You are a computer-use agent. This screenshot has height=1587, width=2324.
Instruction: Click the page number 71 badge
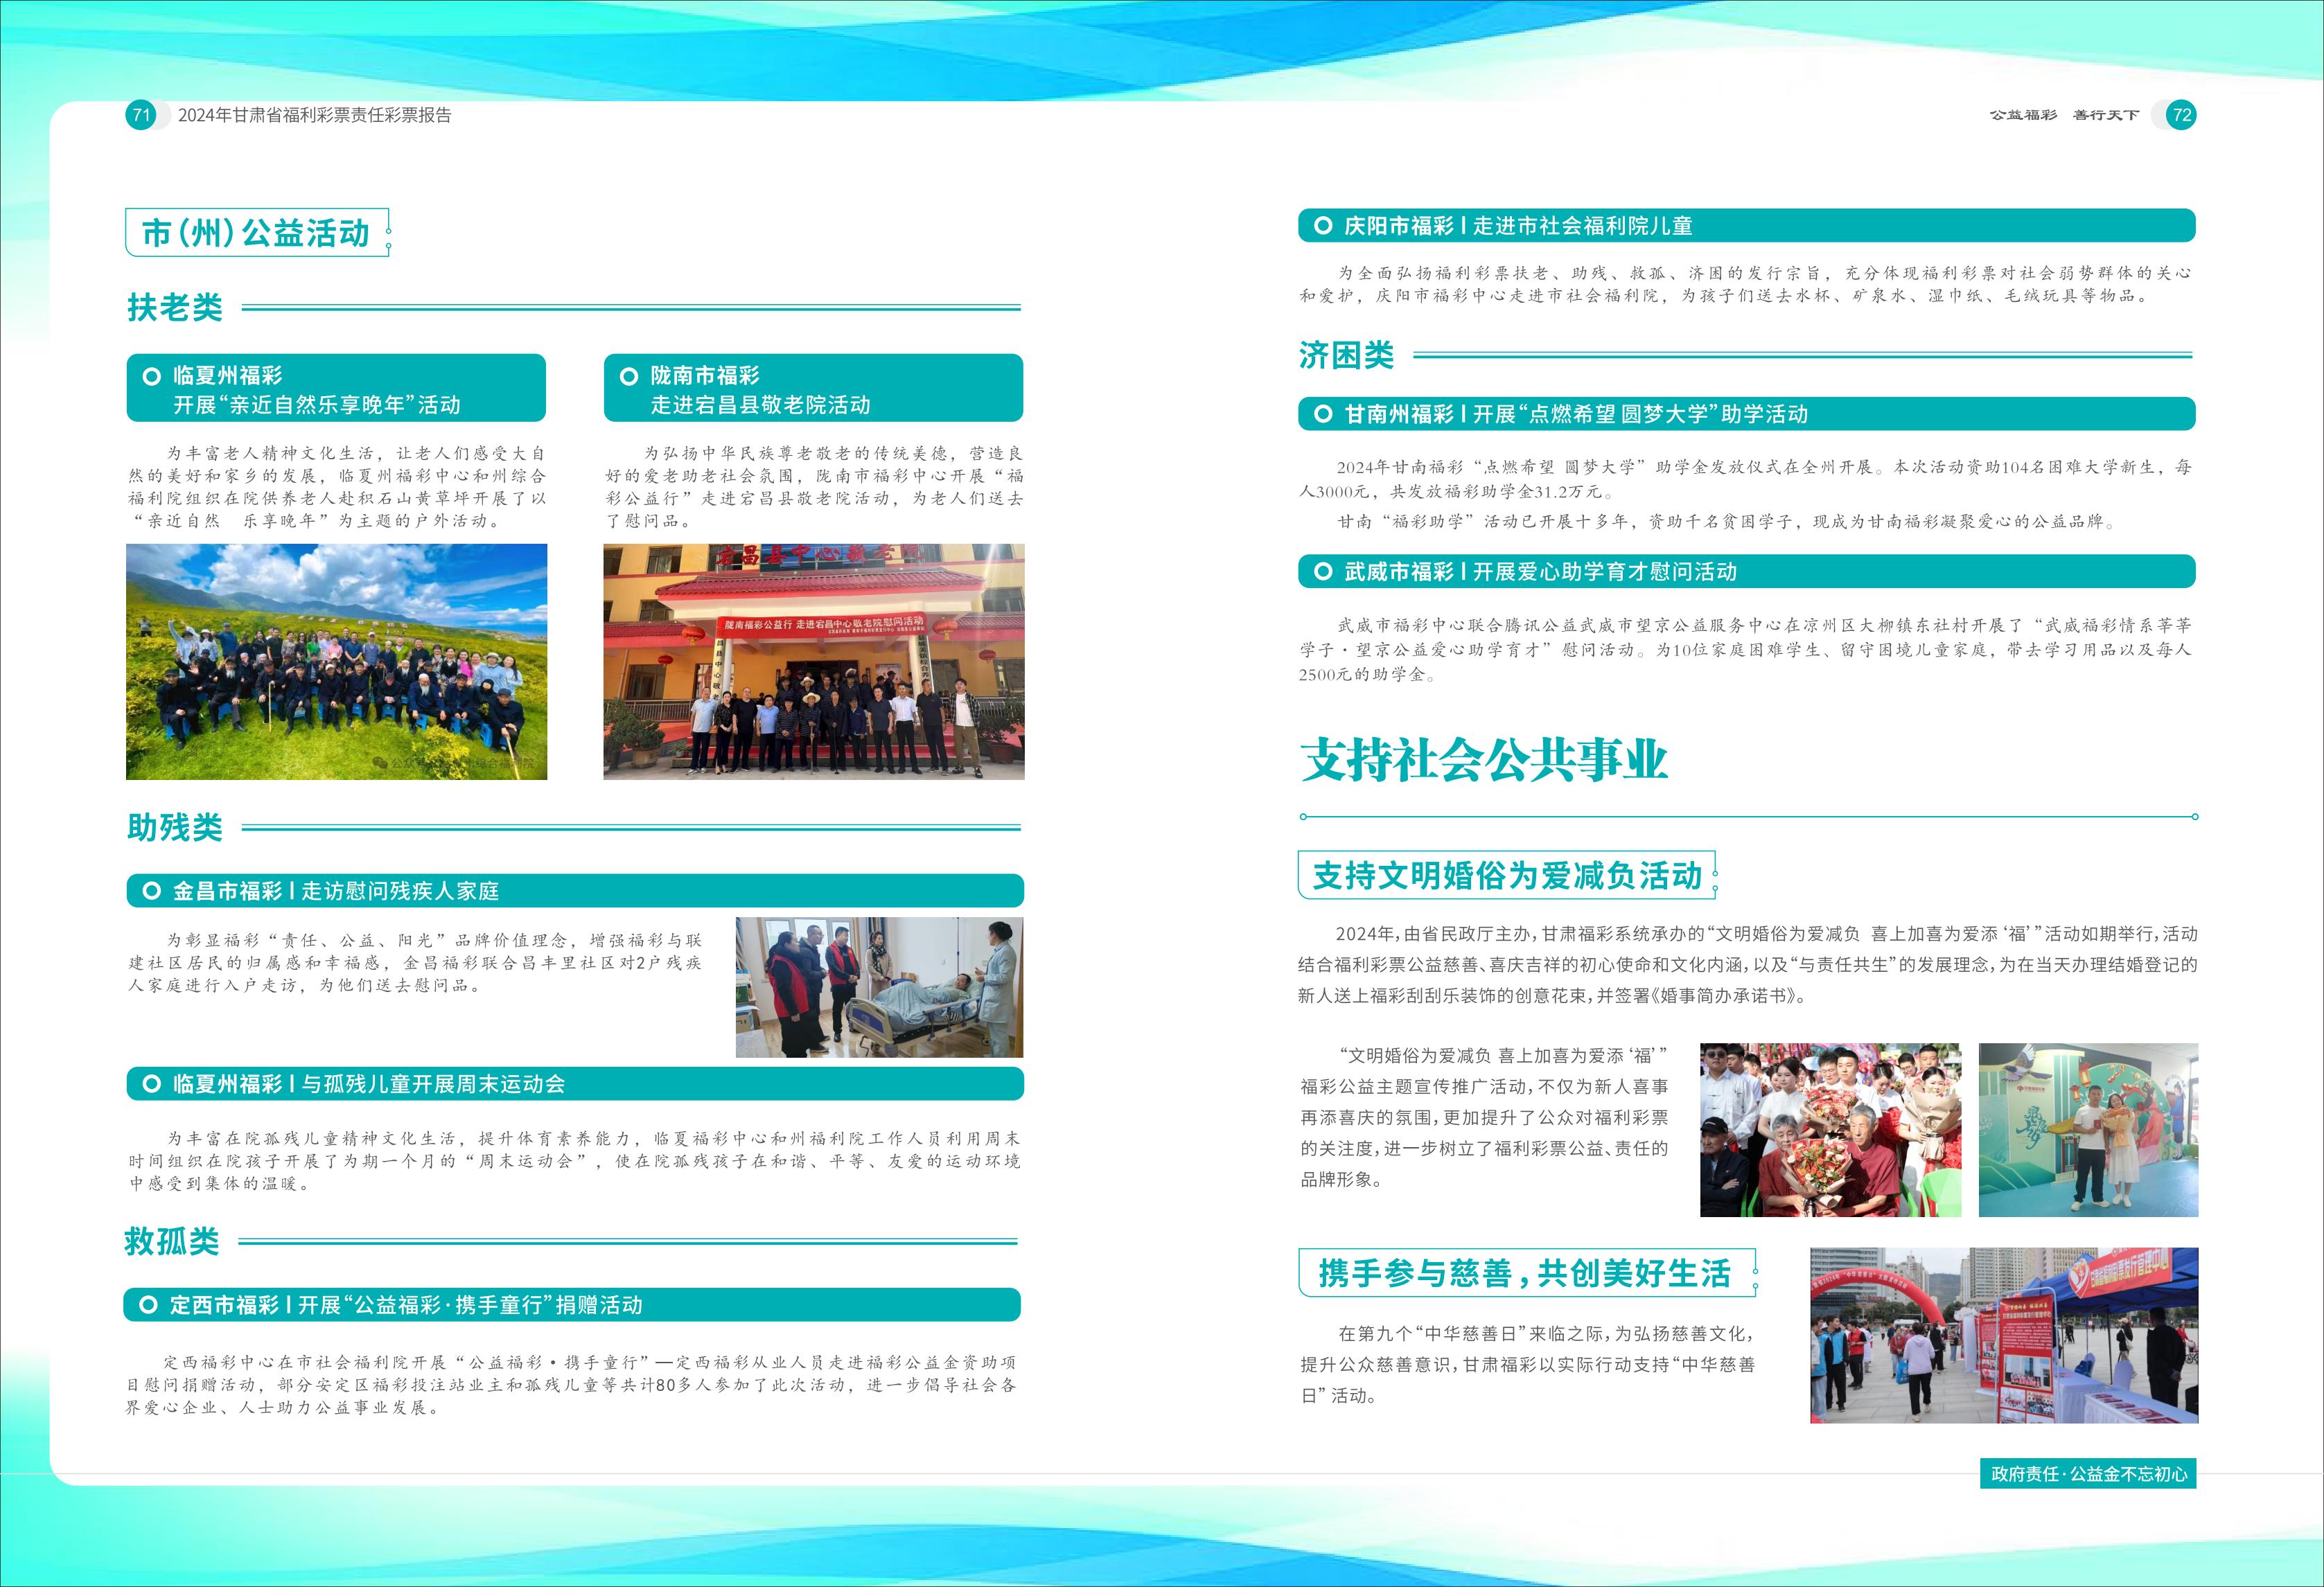click(141, 115)
